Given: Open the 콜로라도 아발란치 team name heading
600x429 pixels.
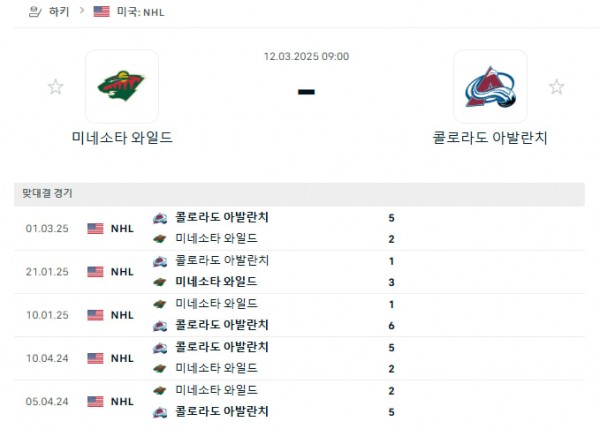Looking at the screenshot, I should point(490,137).
